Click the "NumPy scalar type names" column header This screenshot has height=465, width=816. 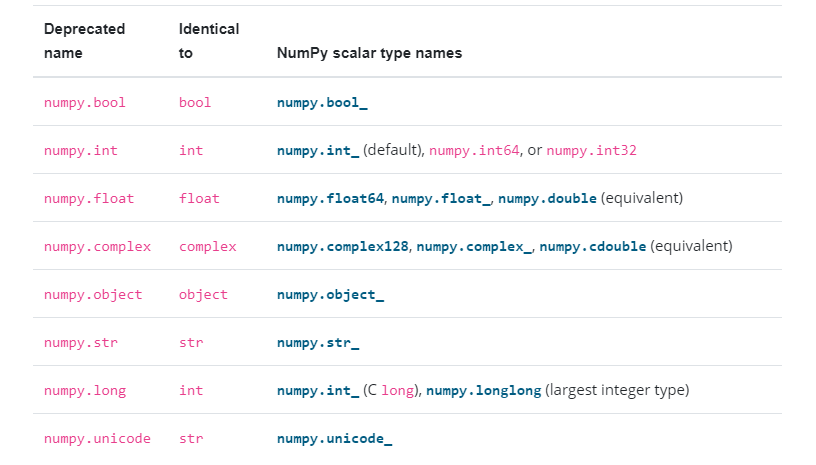pos(369,53)
